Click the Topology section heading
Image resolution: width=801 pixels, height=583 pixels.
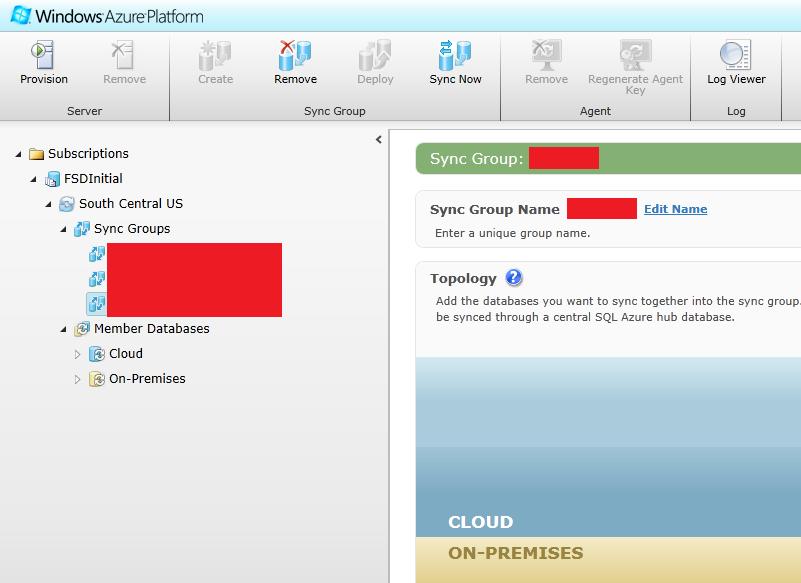coord(463,278)
